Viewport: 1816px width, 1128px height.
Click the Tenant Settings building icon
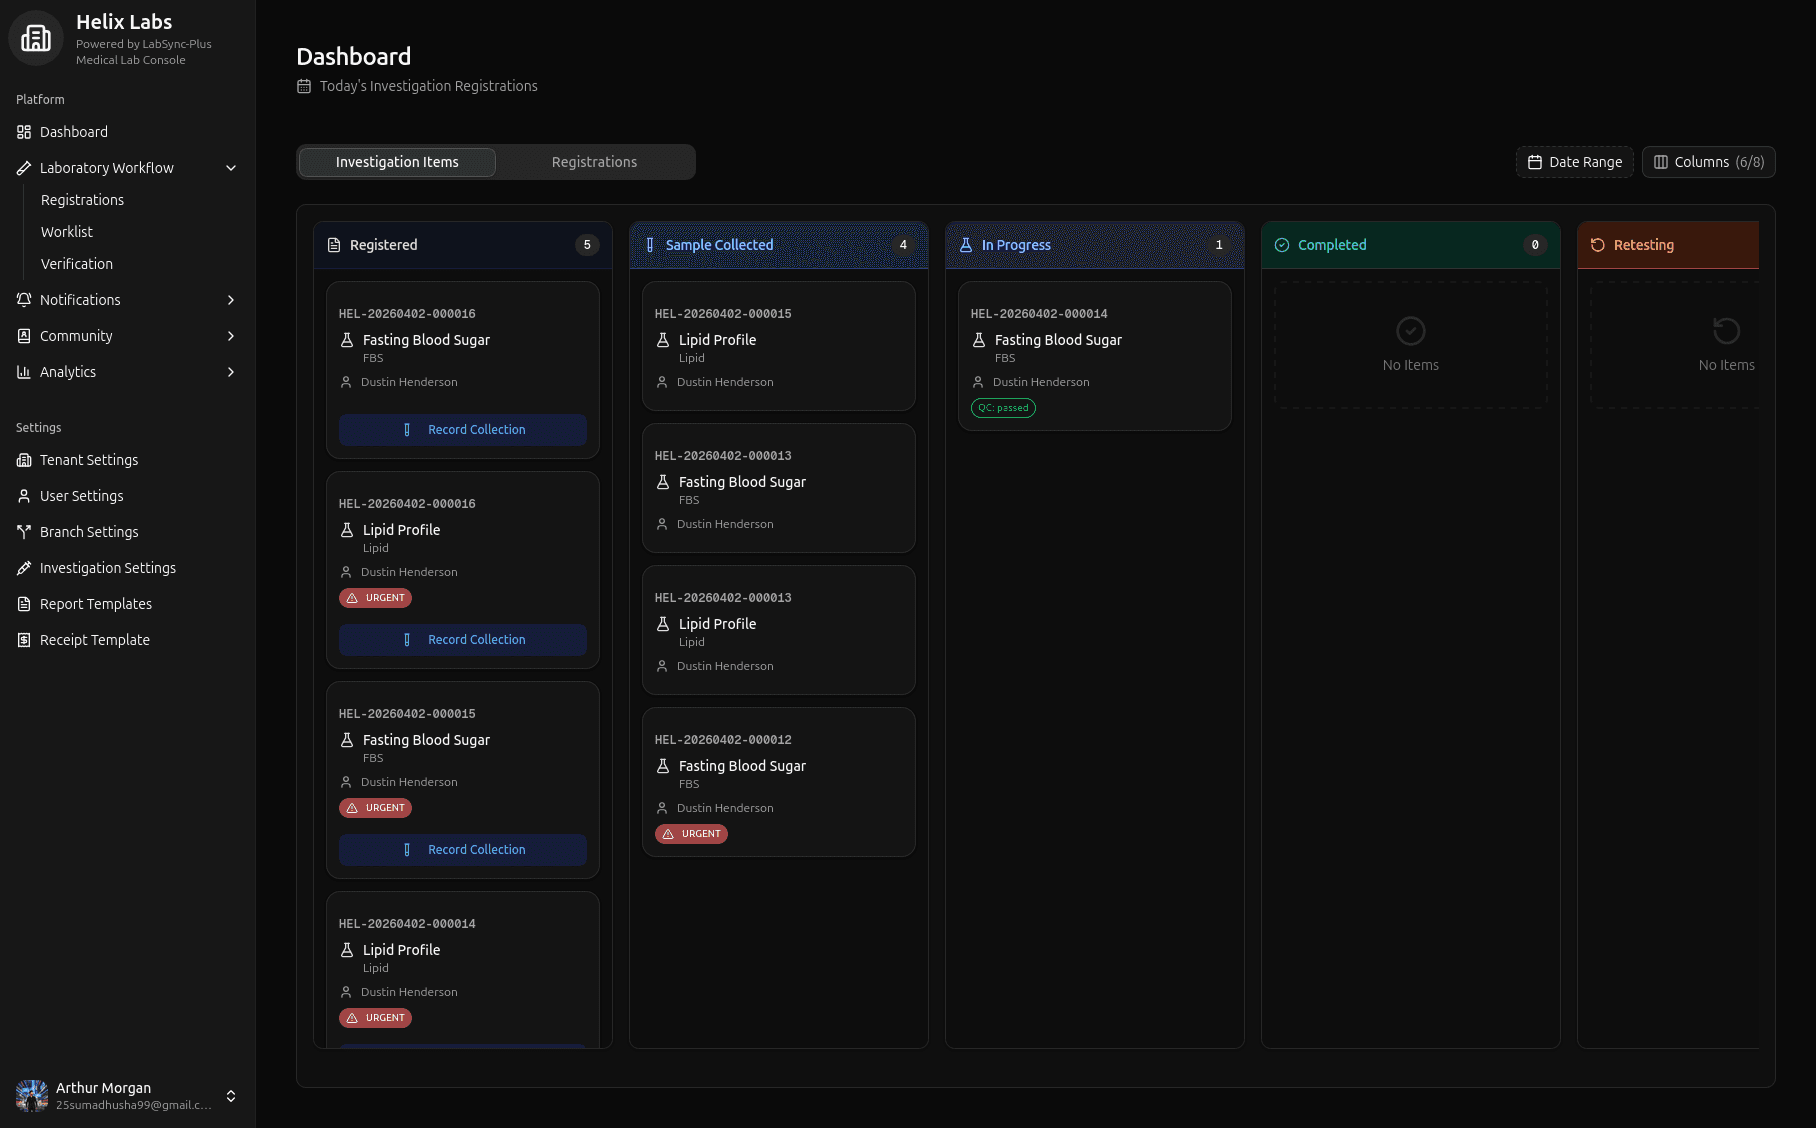[x=24, y=460]
